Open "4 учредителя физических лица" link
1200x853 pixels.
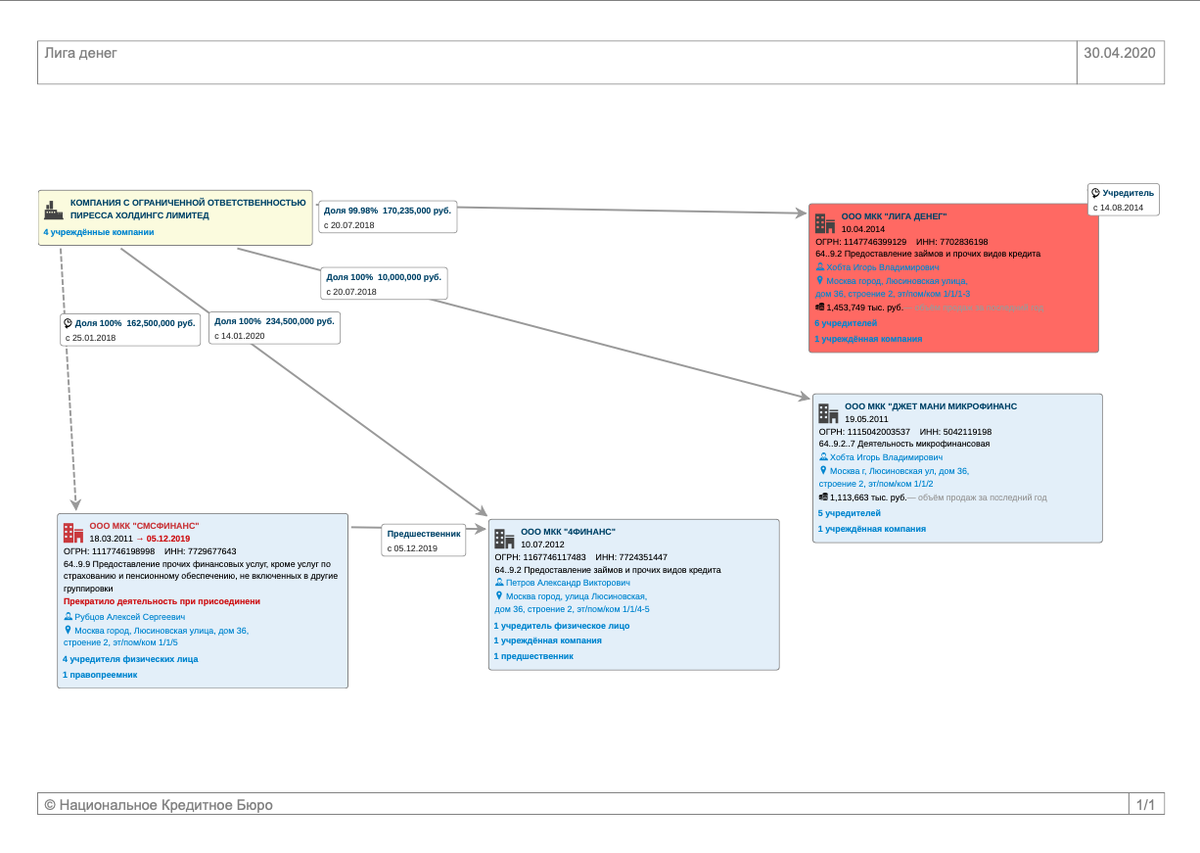pos(131,659)
